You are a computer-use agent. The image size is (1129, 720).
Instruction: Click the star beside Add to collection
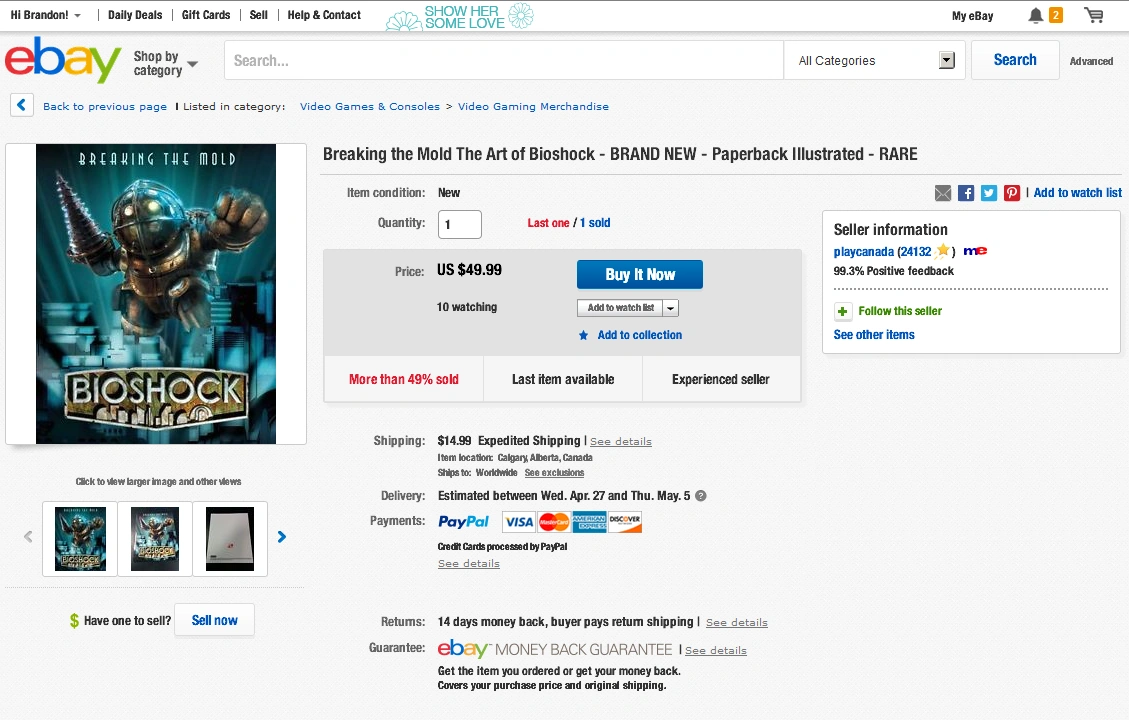click(x=584, y=336)
